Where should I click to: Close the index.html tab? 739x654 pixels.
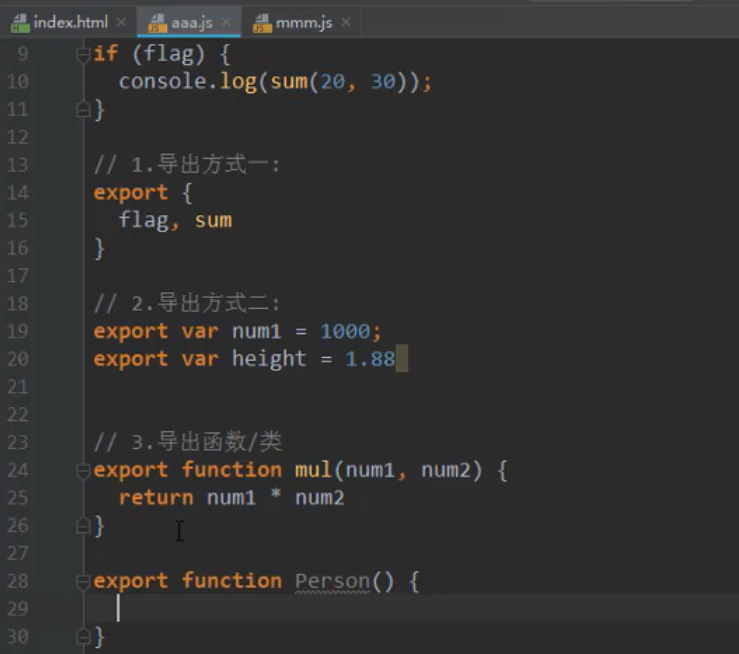coord(121,22)
